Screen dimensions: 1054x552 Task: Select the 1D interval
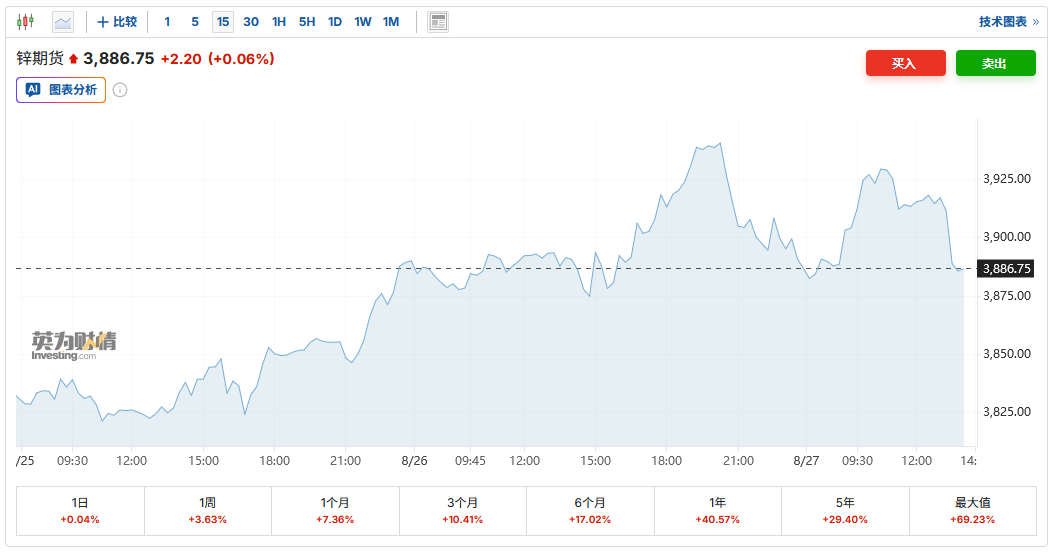pyautogui.click(x=335, y=22)
